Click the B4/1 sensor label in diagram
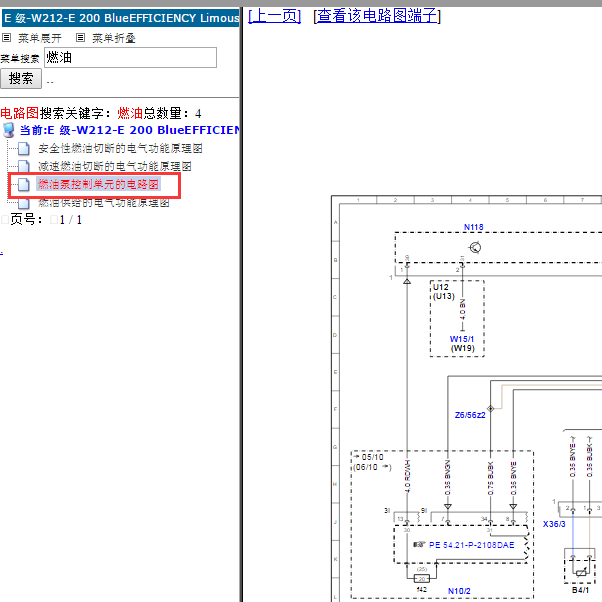The height and width of the screenshot is (602, 602). [580, 590]
